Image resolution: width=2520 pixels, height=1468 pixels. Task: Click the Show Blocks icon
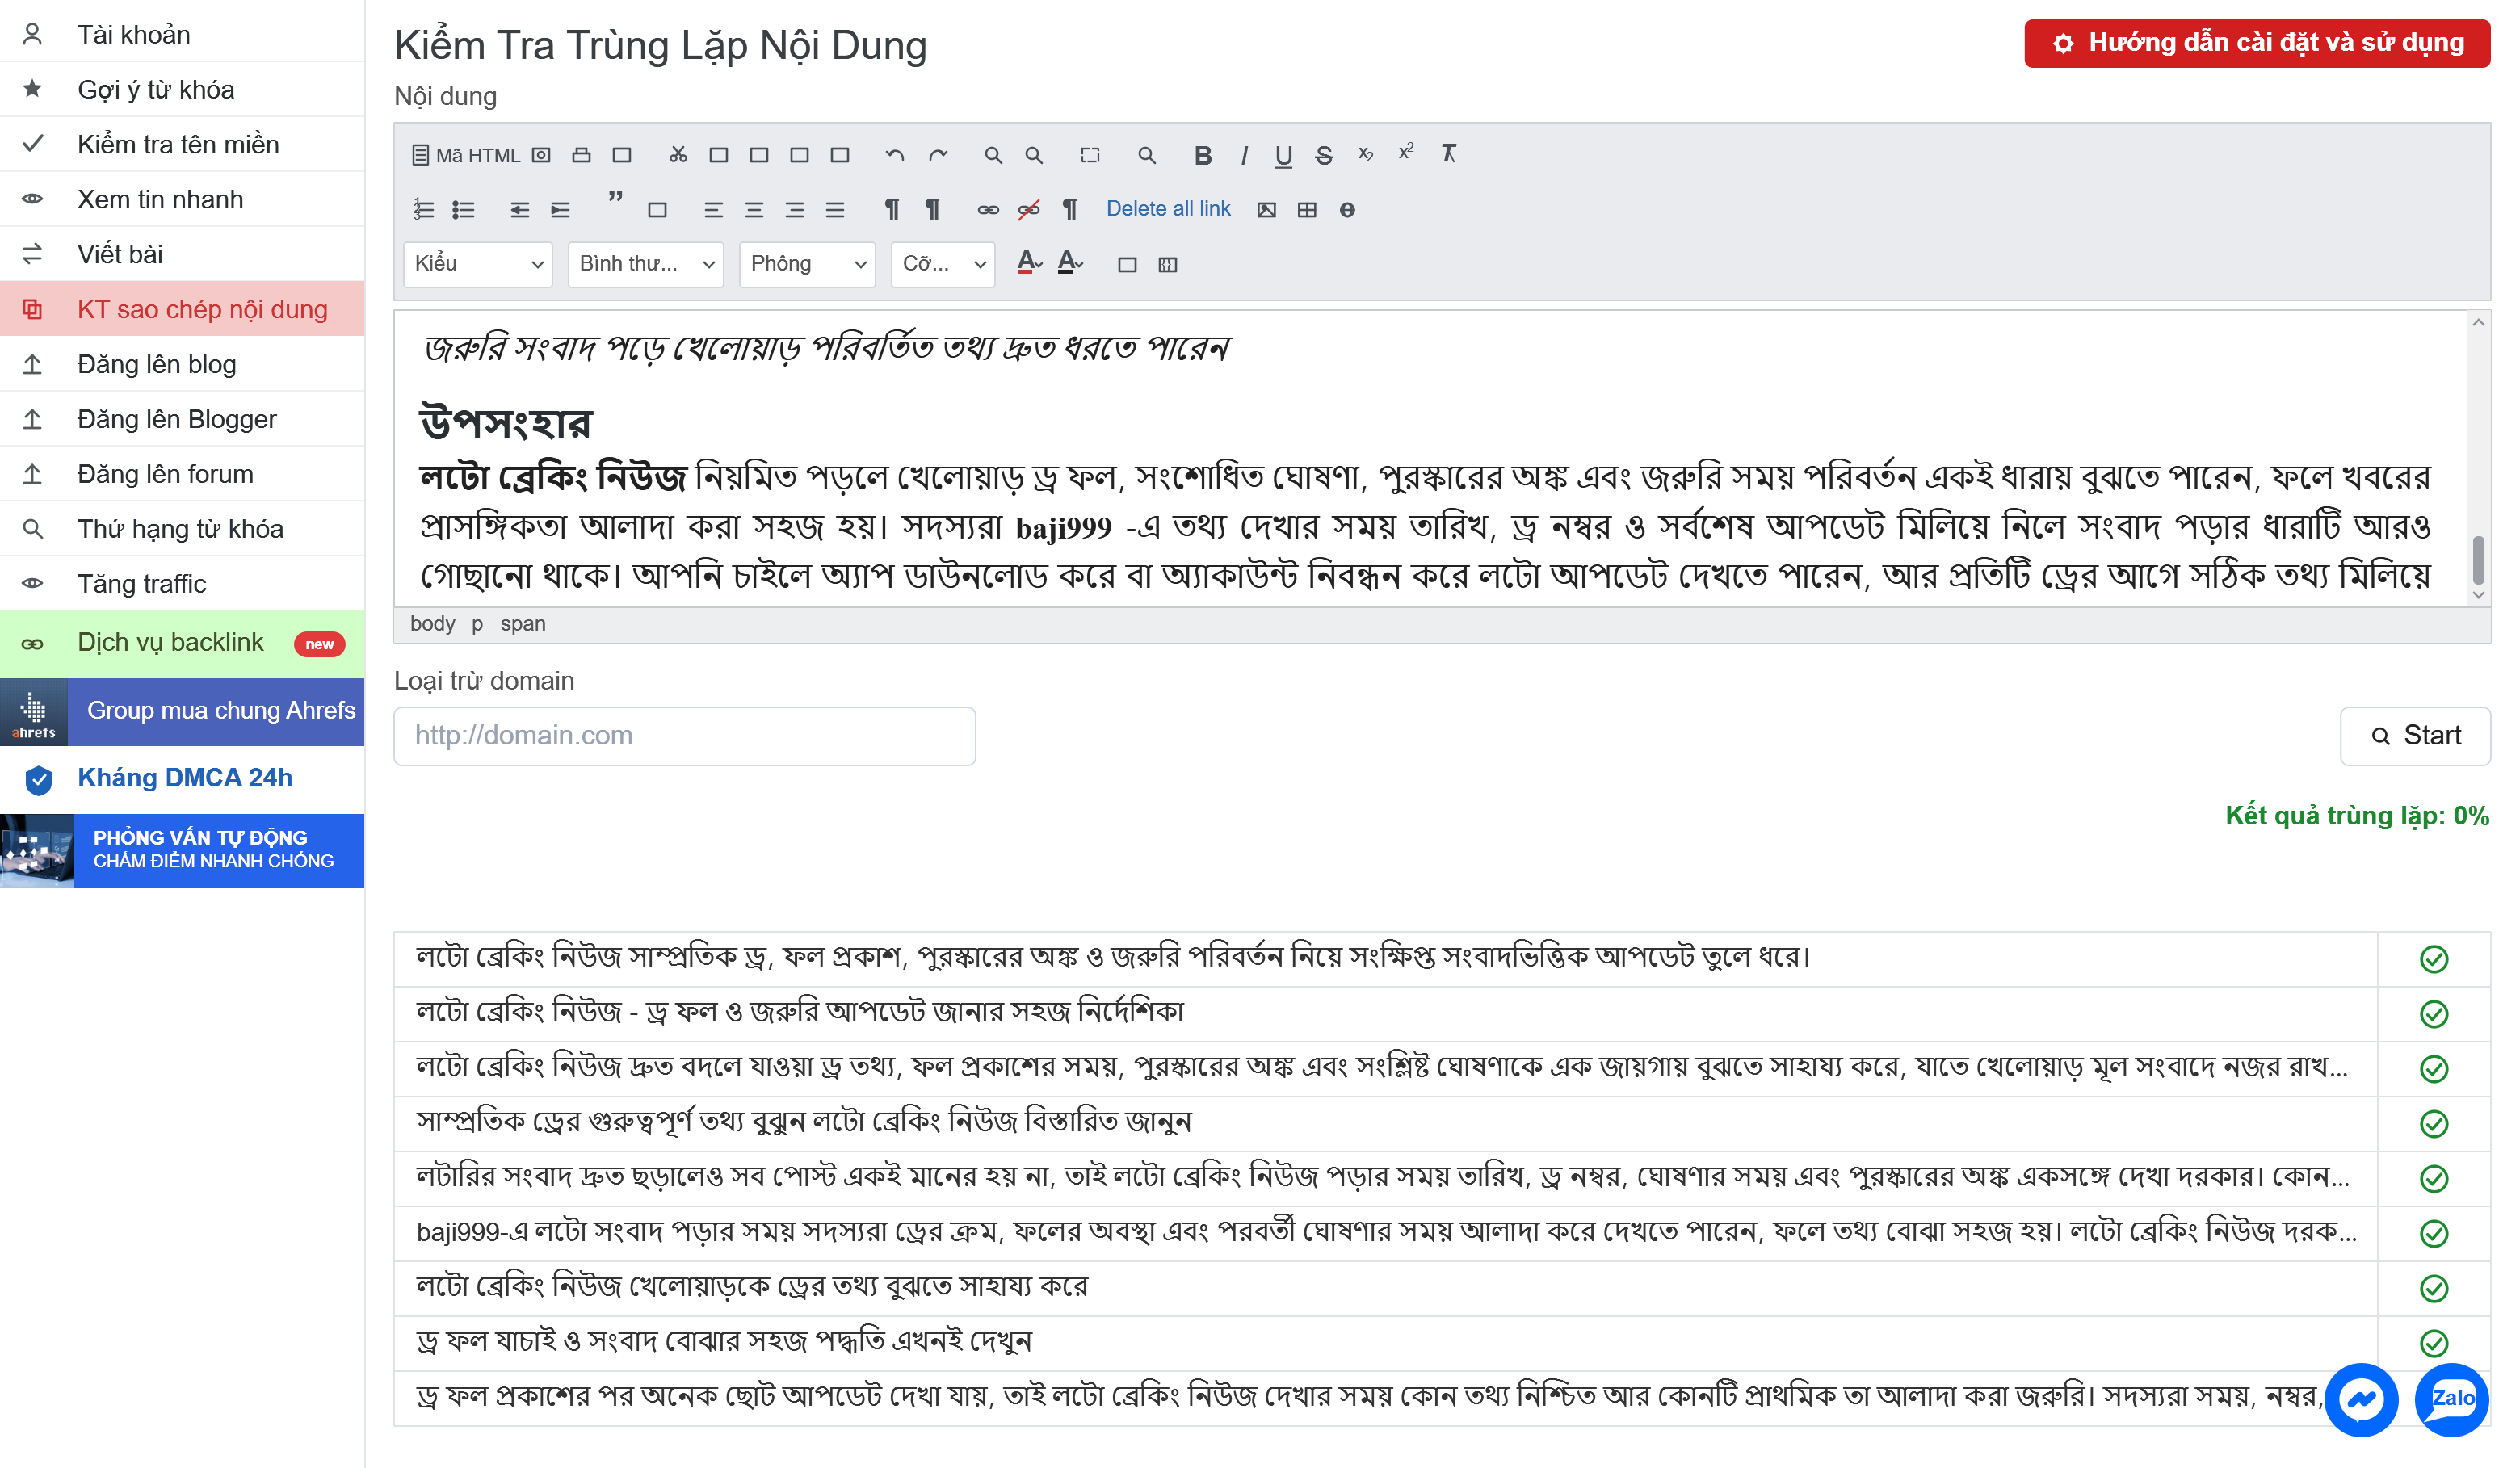1167,265
